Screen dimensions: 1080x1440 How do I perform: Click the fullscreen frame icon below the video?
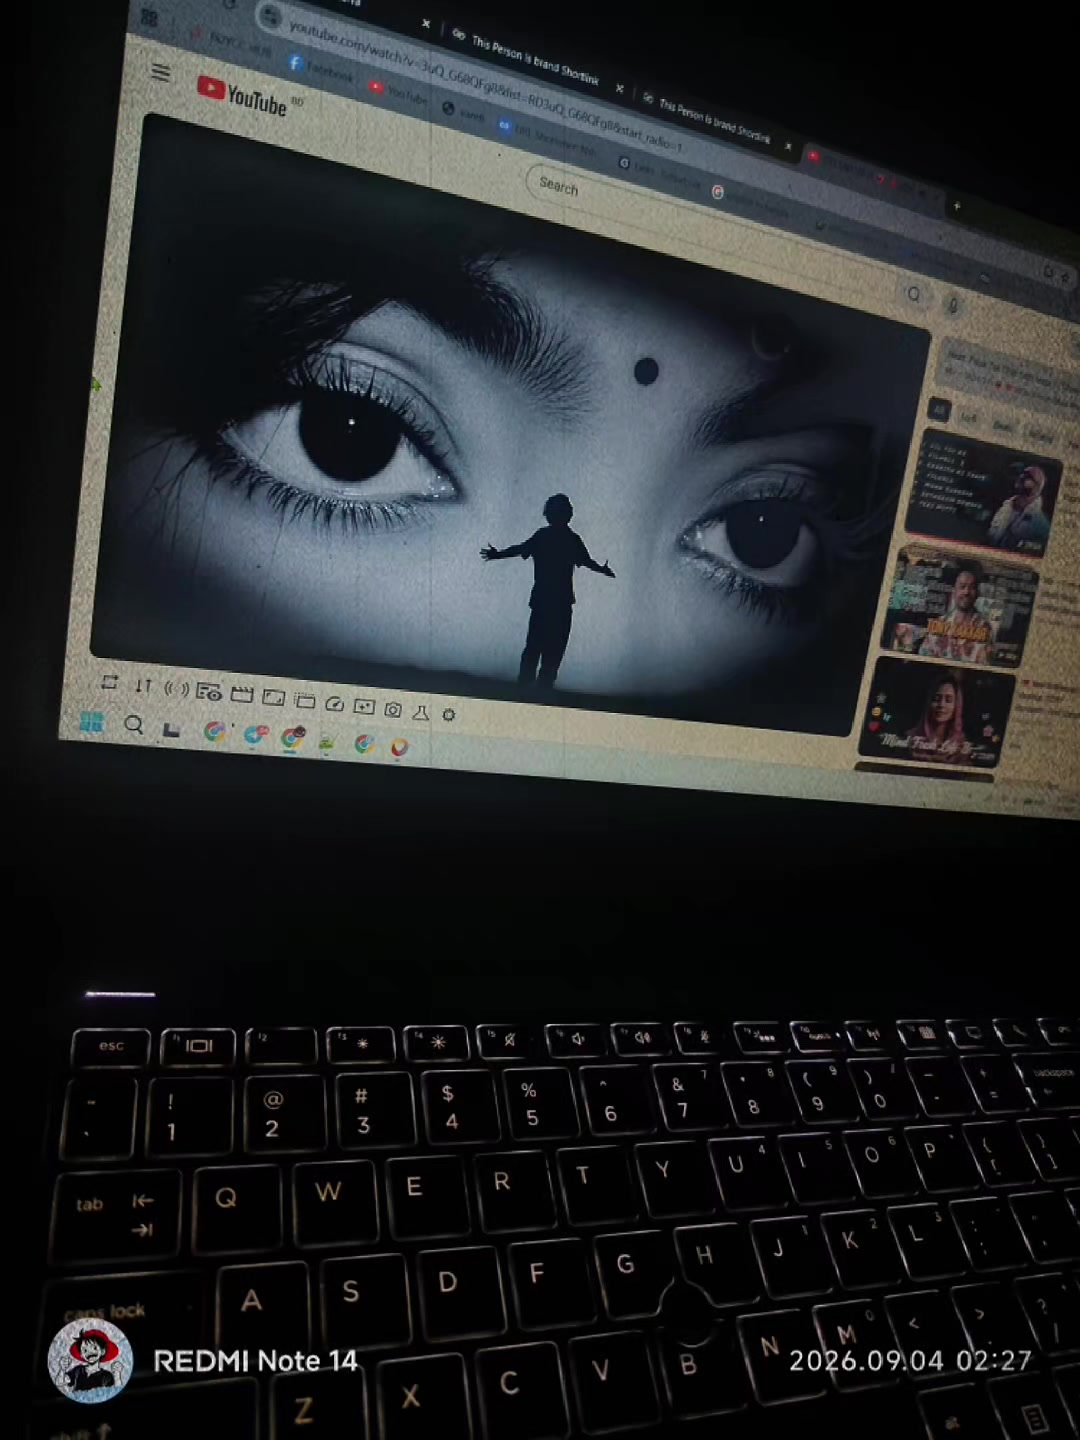click(x=273, y=697)
